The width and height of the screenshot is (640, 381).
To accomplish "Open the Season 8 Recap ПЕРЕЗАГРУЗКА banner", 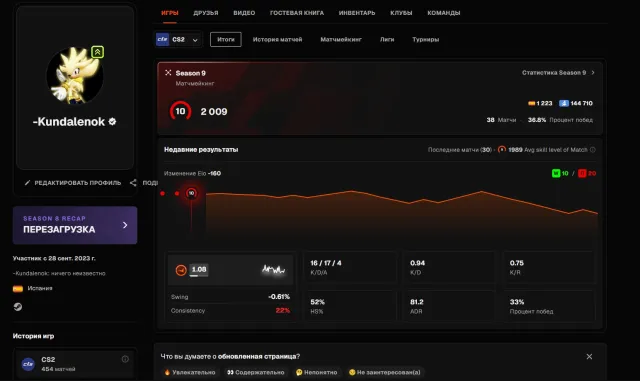I will tap(75, 225).
